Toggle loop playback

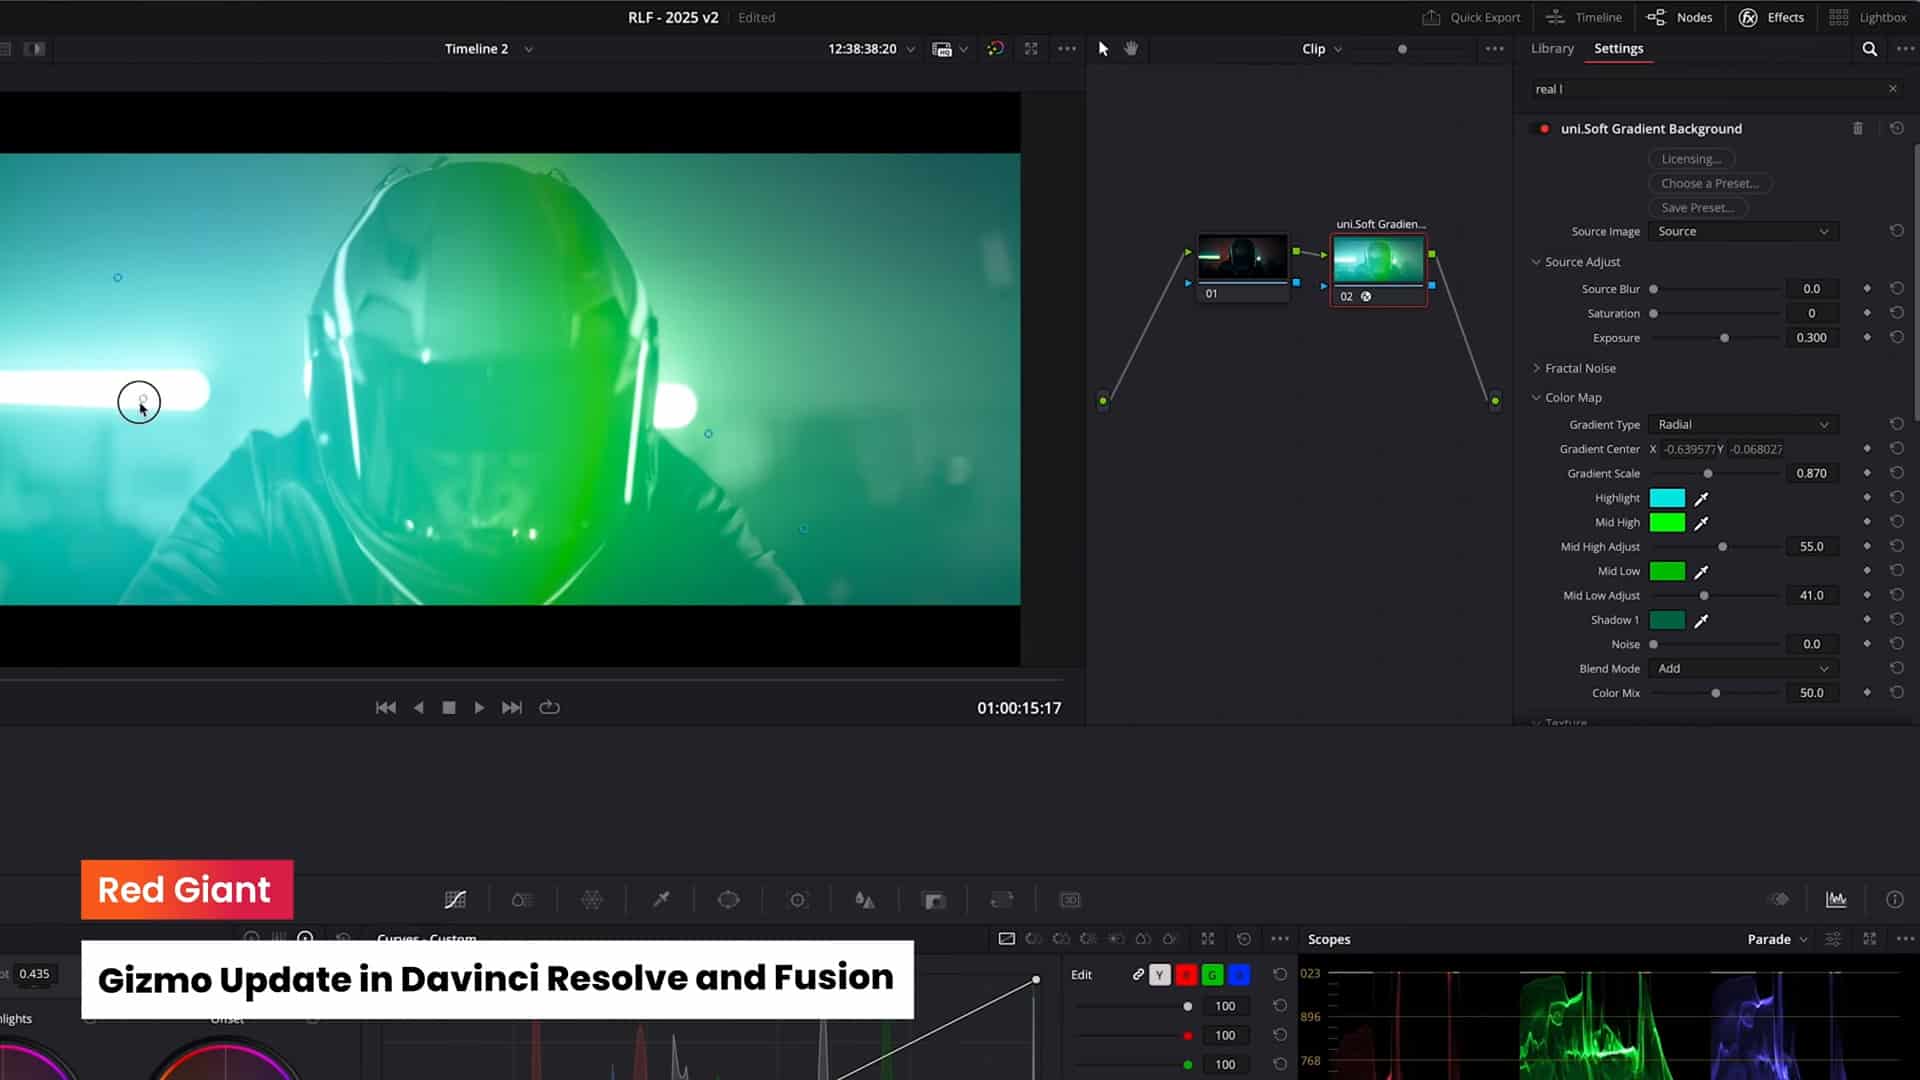point(549,707)
